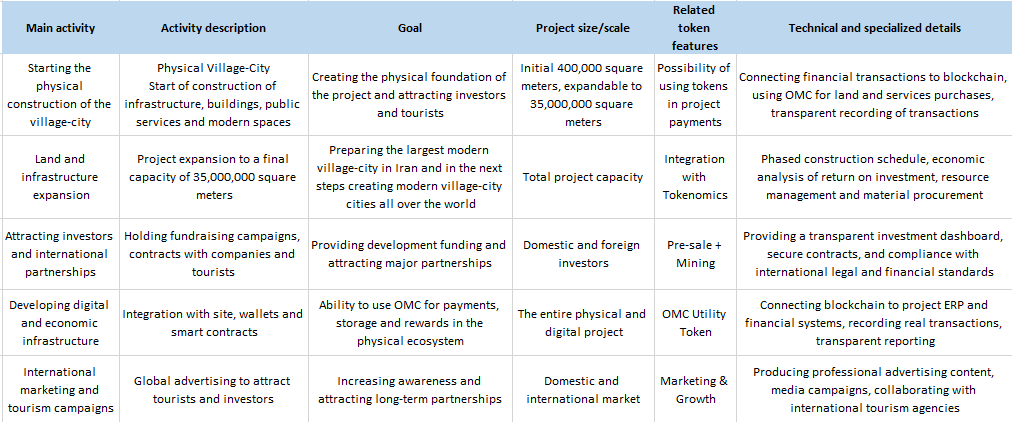
Task: Select the "Integration with Tokenomics" cell
Action: pos(695,177)
